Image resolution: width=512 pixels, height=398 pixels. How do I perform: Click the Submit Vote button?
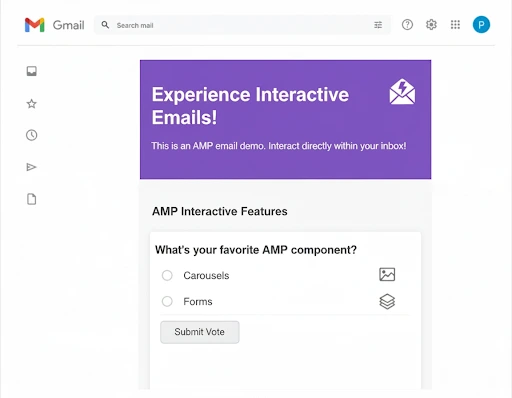(200, 332)
